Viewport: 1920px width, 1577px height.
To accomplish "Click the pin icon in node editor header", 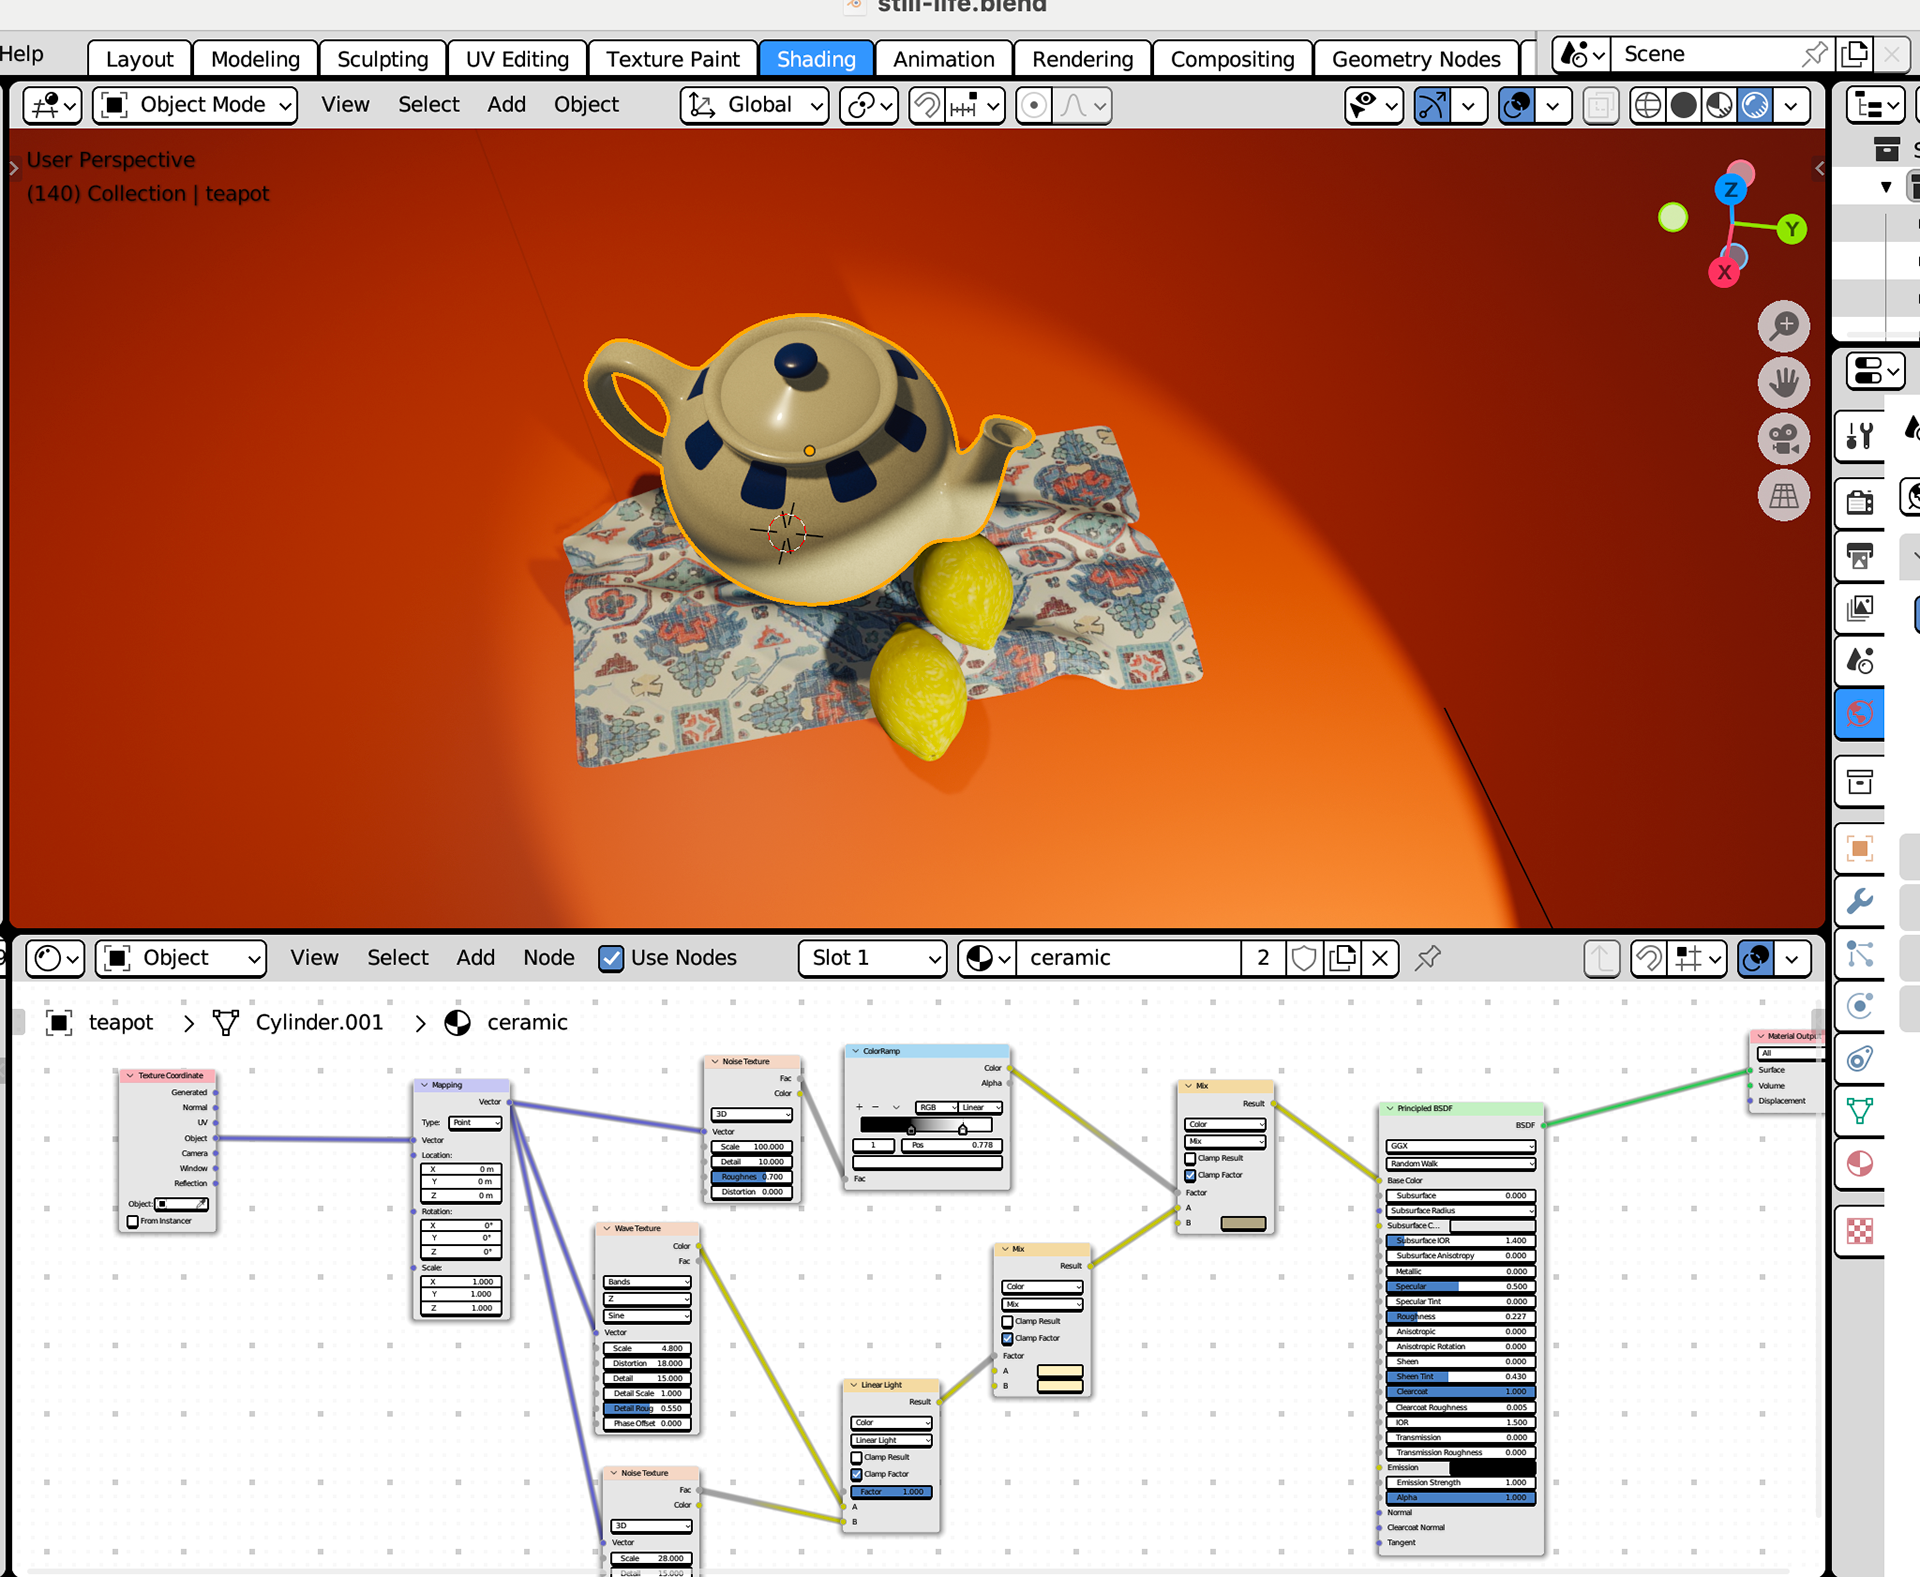I will point(1429,958).
